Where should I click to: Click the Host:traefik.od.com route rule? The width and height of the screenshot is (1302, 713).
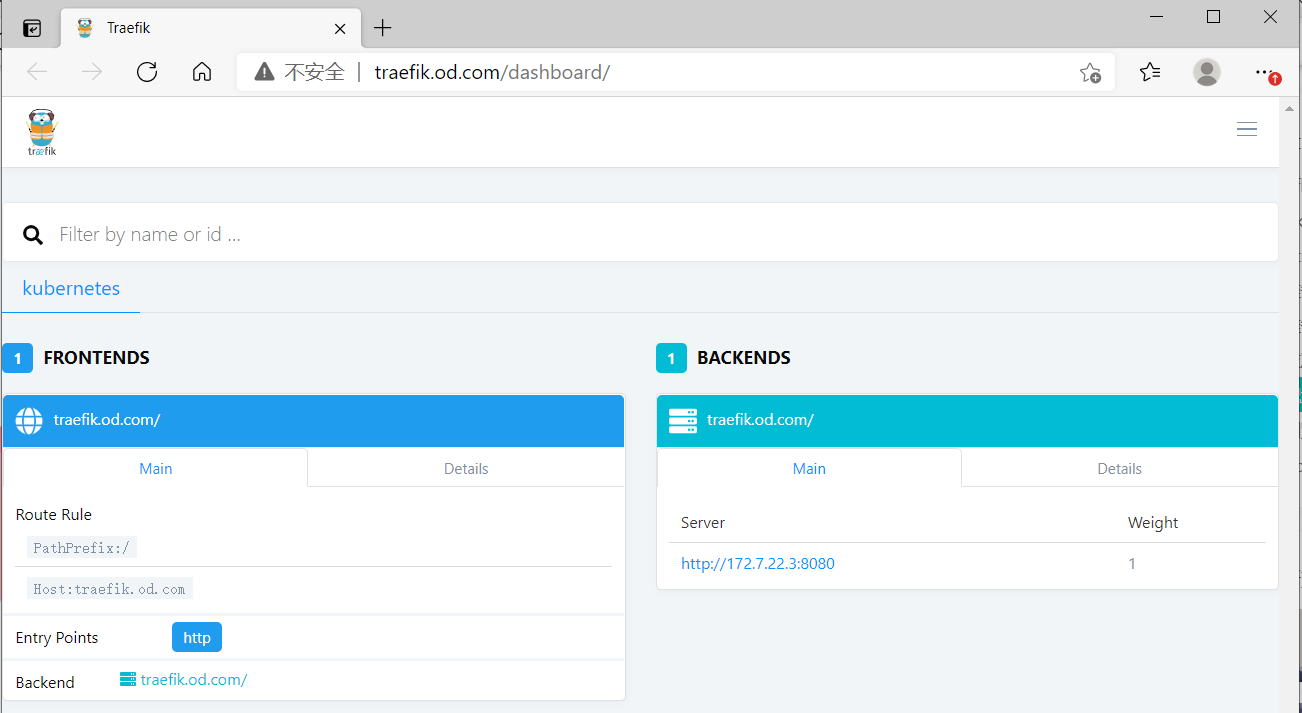coord(110,589)
